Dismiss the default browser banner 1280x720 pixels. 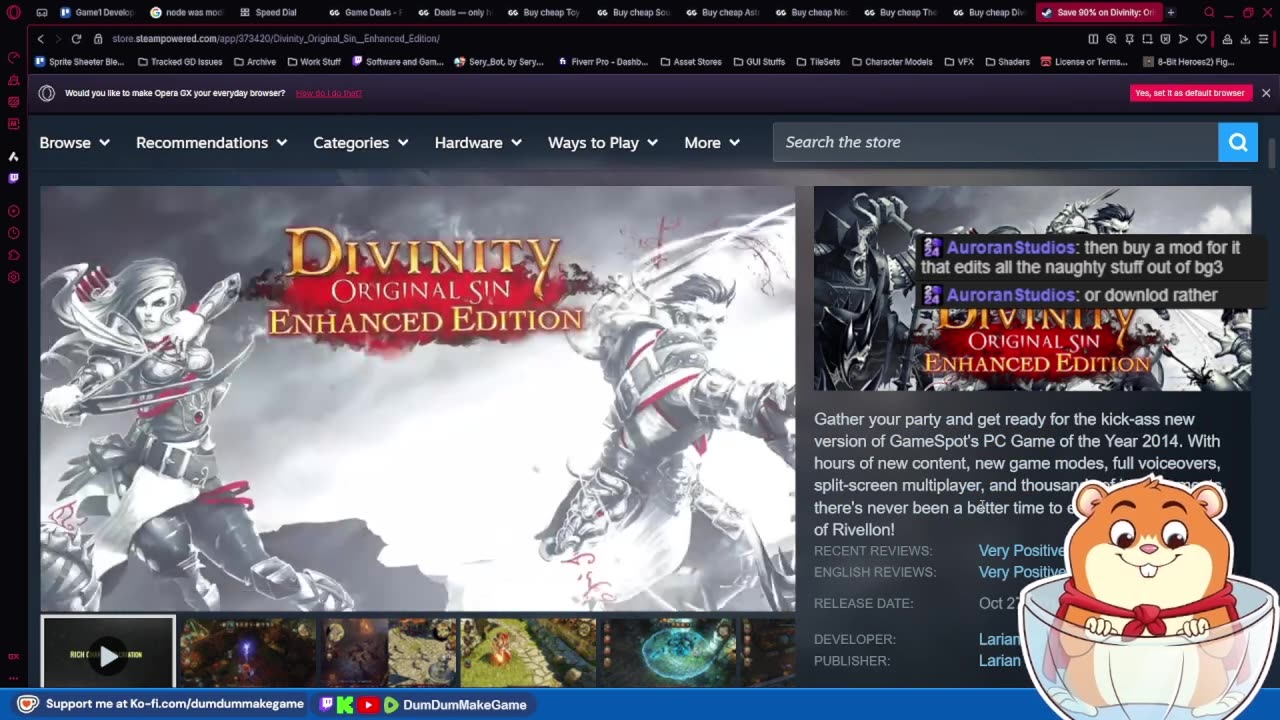(1265, 93)
